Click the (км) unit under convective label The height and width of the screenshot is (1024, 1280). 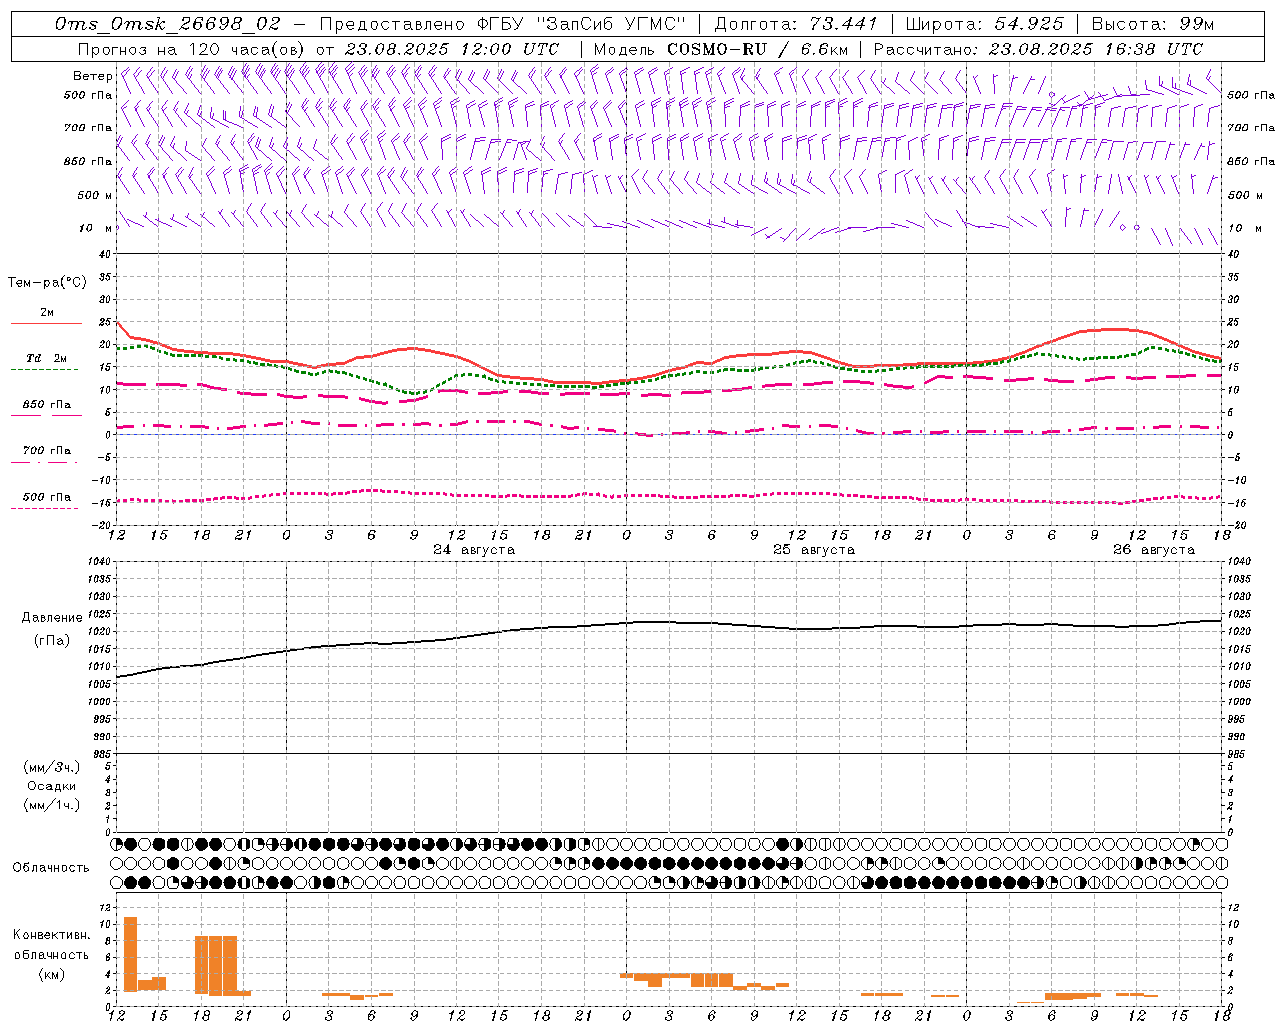pos(51,974)
